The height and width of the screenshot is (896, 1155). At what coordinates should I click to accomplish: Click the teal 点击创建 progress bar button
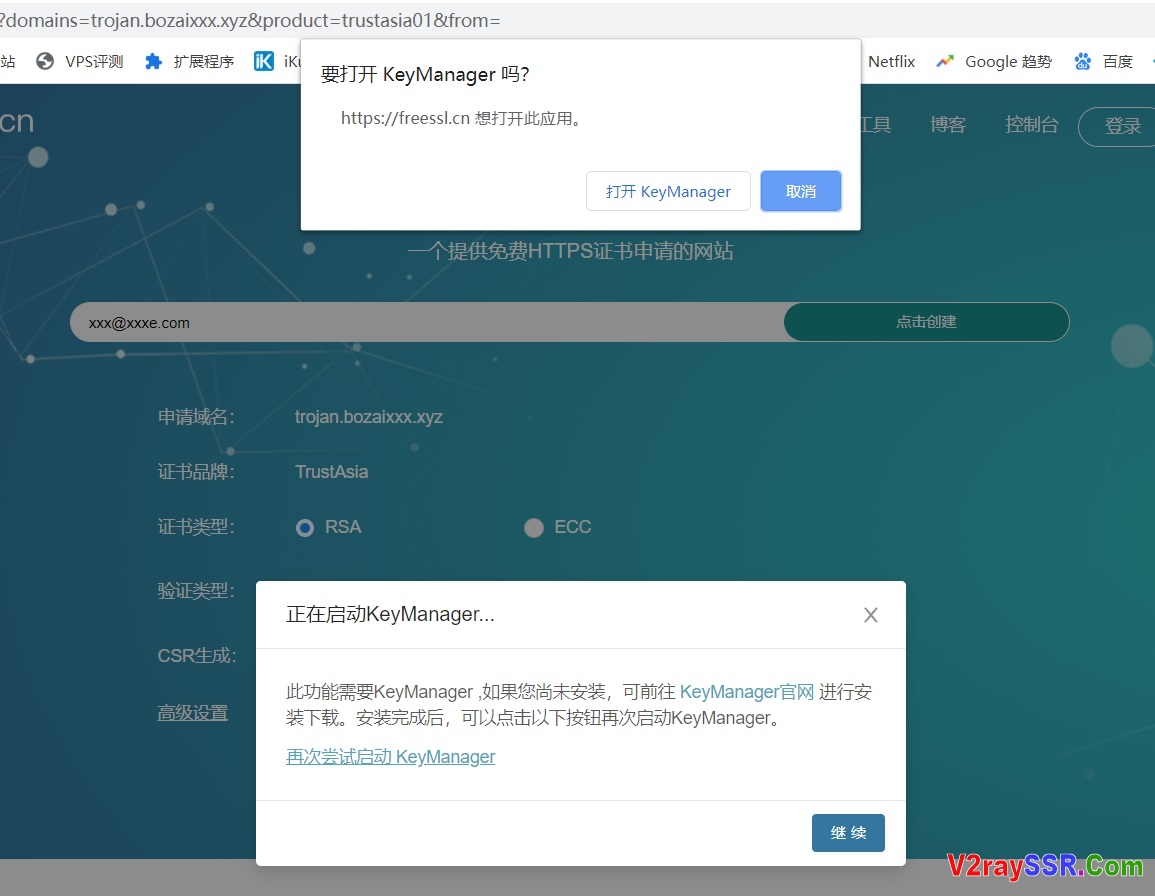pos(925,322)
